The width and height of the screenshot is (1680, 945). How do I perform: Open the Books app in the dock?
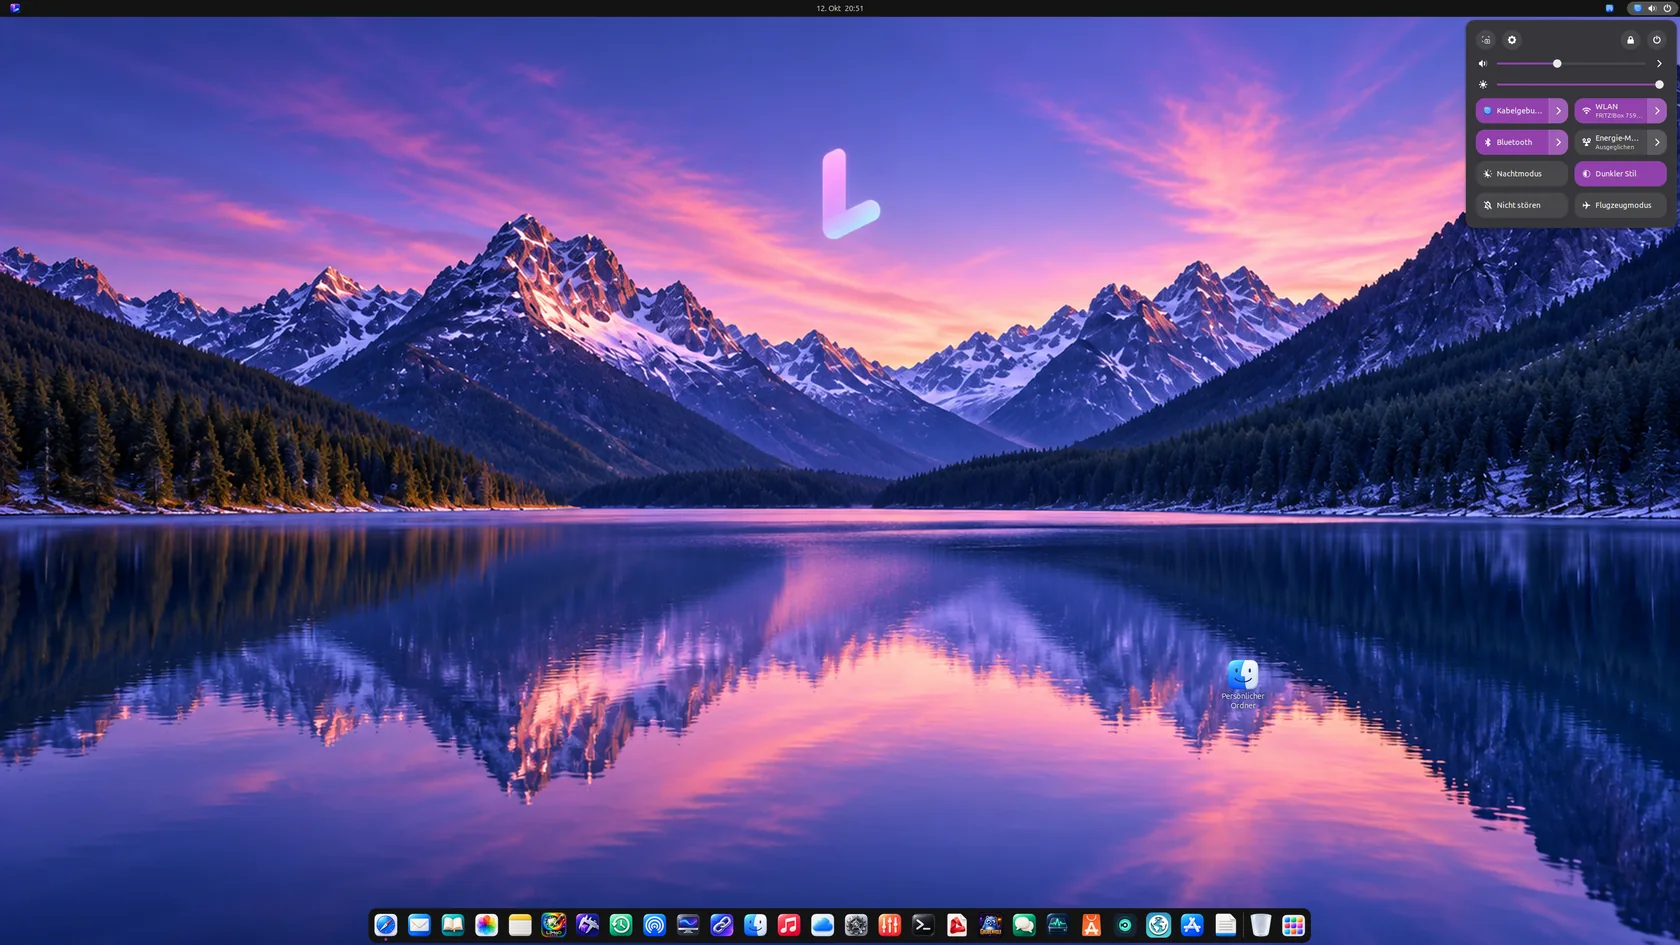pos(453,925)
